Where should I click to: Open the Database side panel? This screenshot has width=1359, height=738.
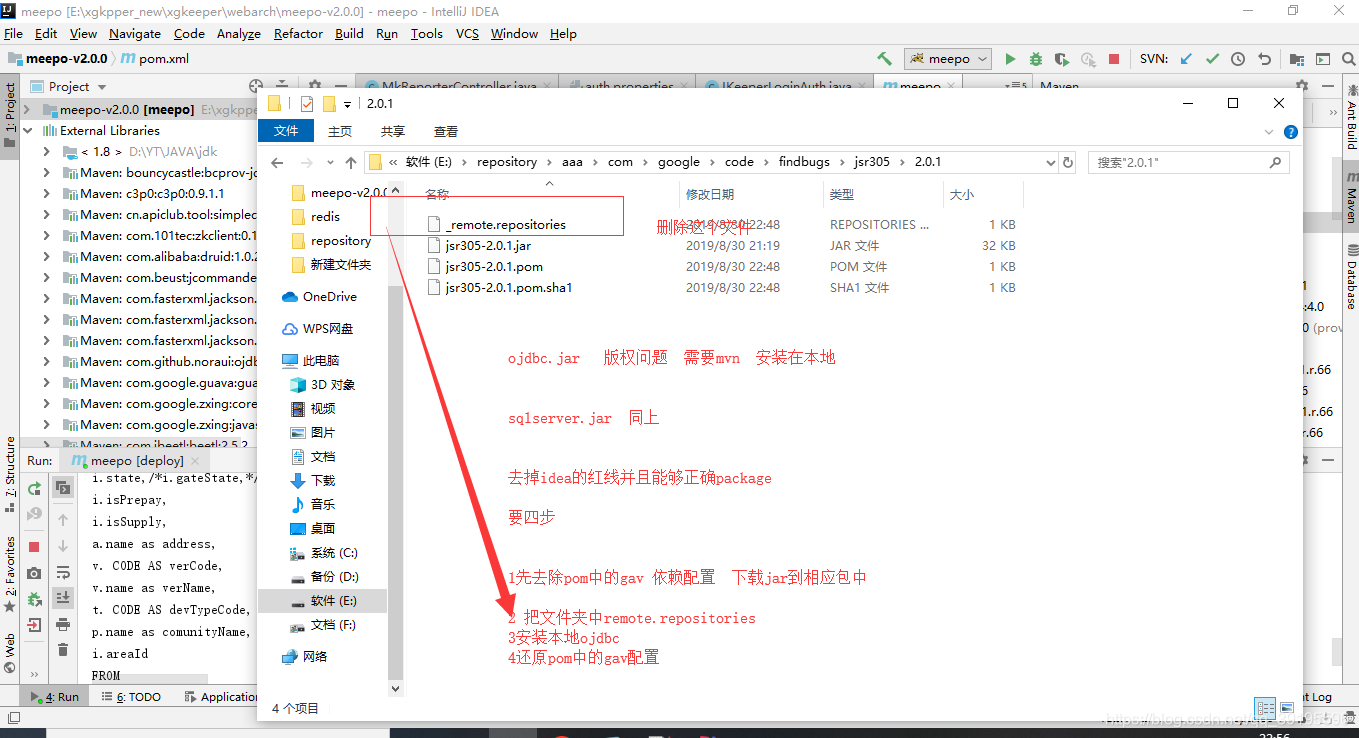point(1351,276)
